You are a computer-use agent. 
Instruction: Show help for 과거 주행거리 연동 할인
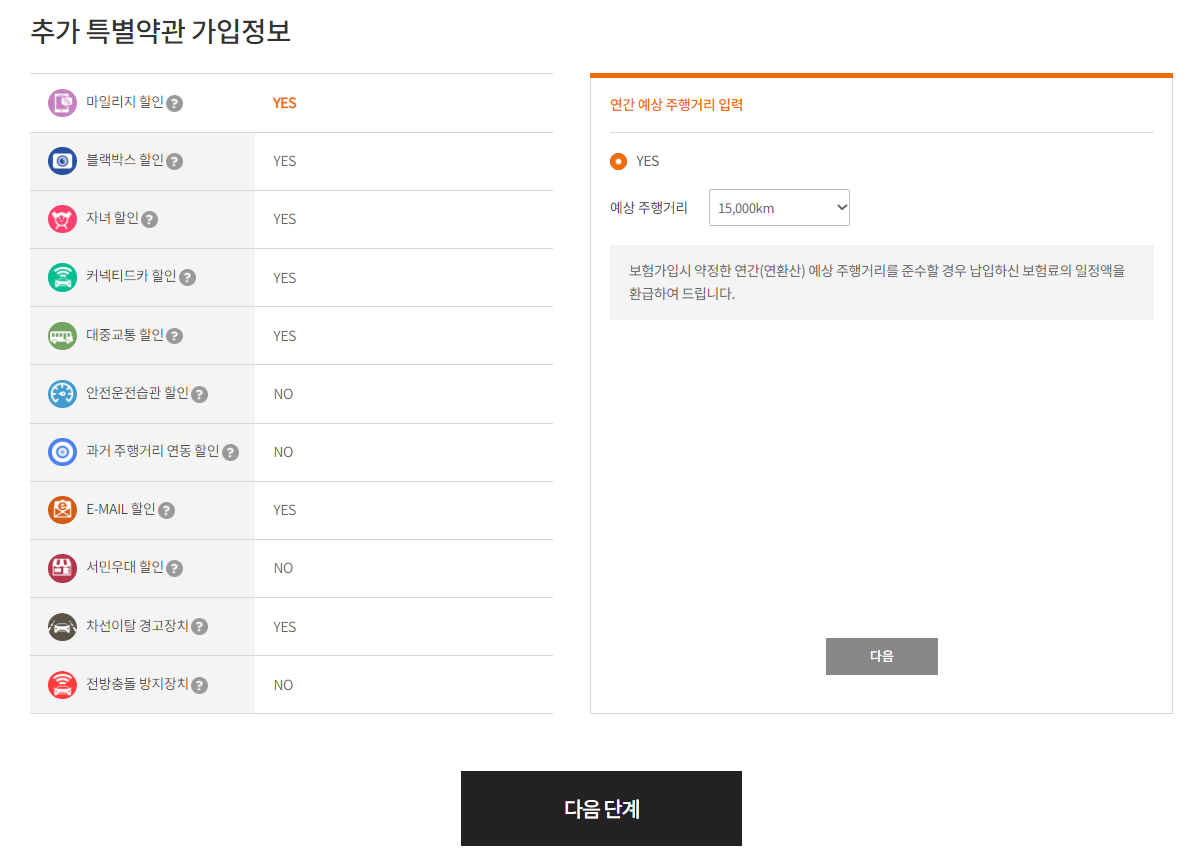click(x=230, y=452)
